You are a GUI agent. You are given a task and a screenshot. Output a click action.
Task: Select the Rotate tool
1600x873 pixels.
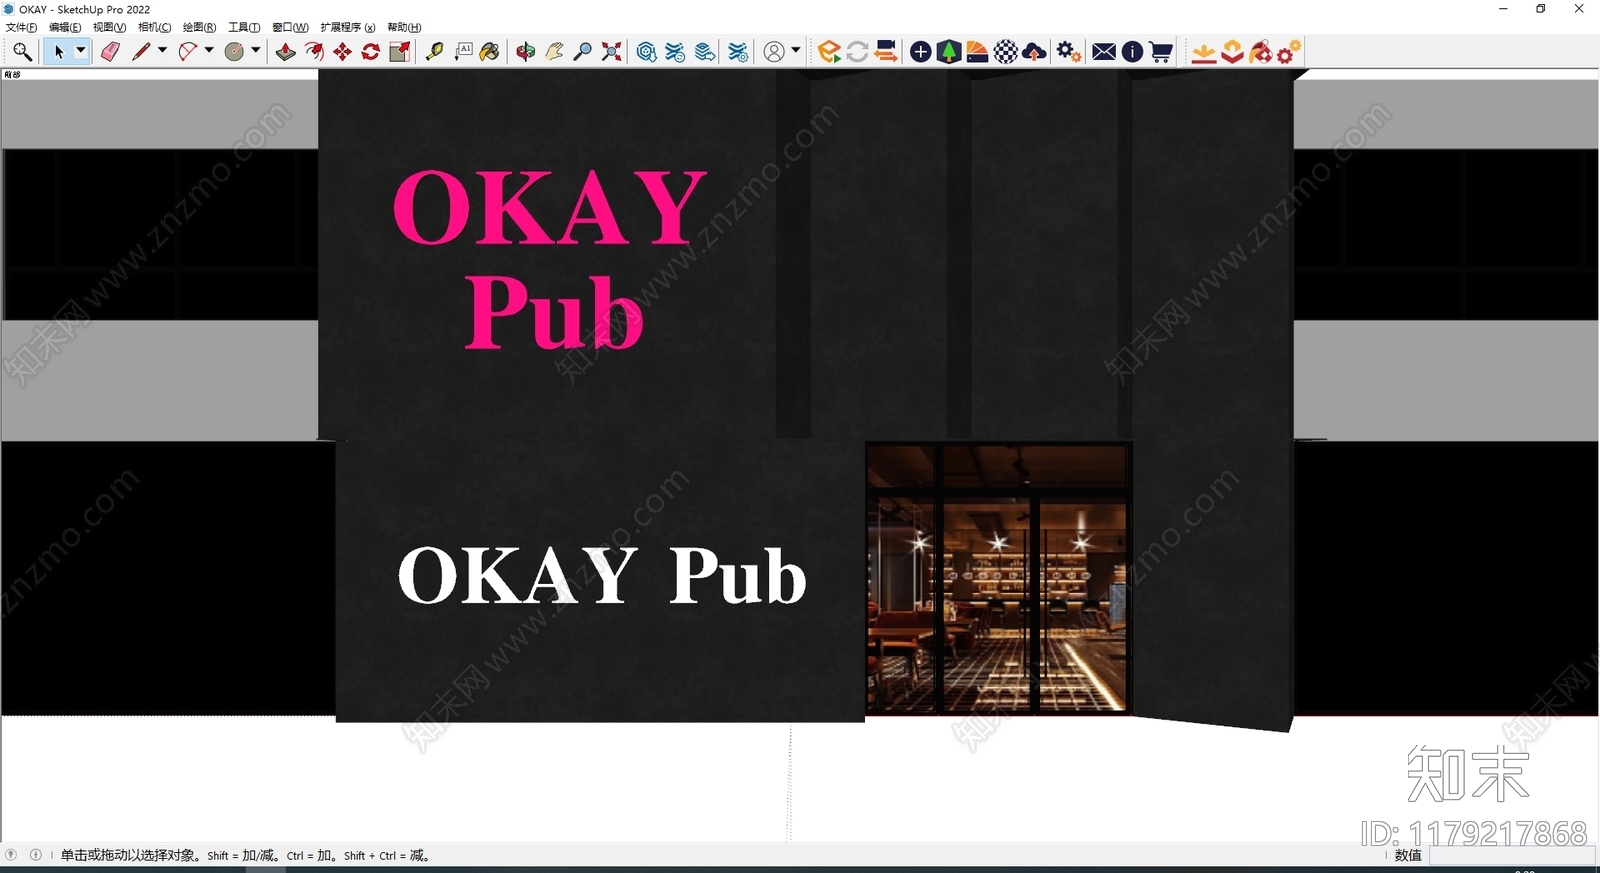point(371,52)
